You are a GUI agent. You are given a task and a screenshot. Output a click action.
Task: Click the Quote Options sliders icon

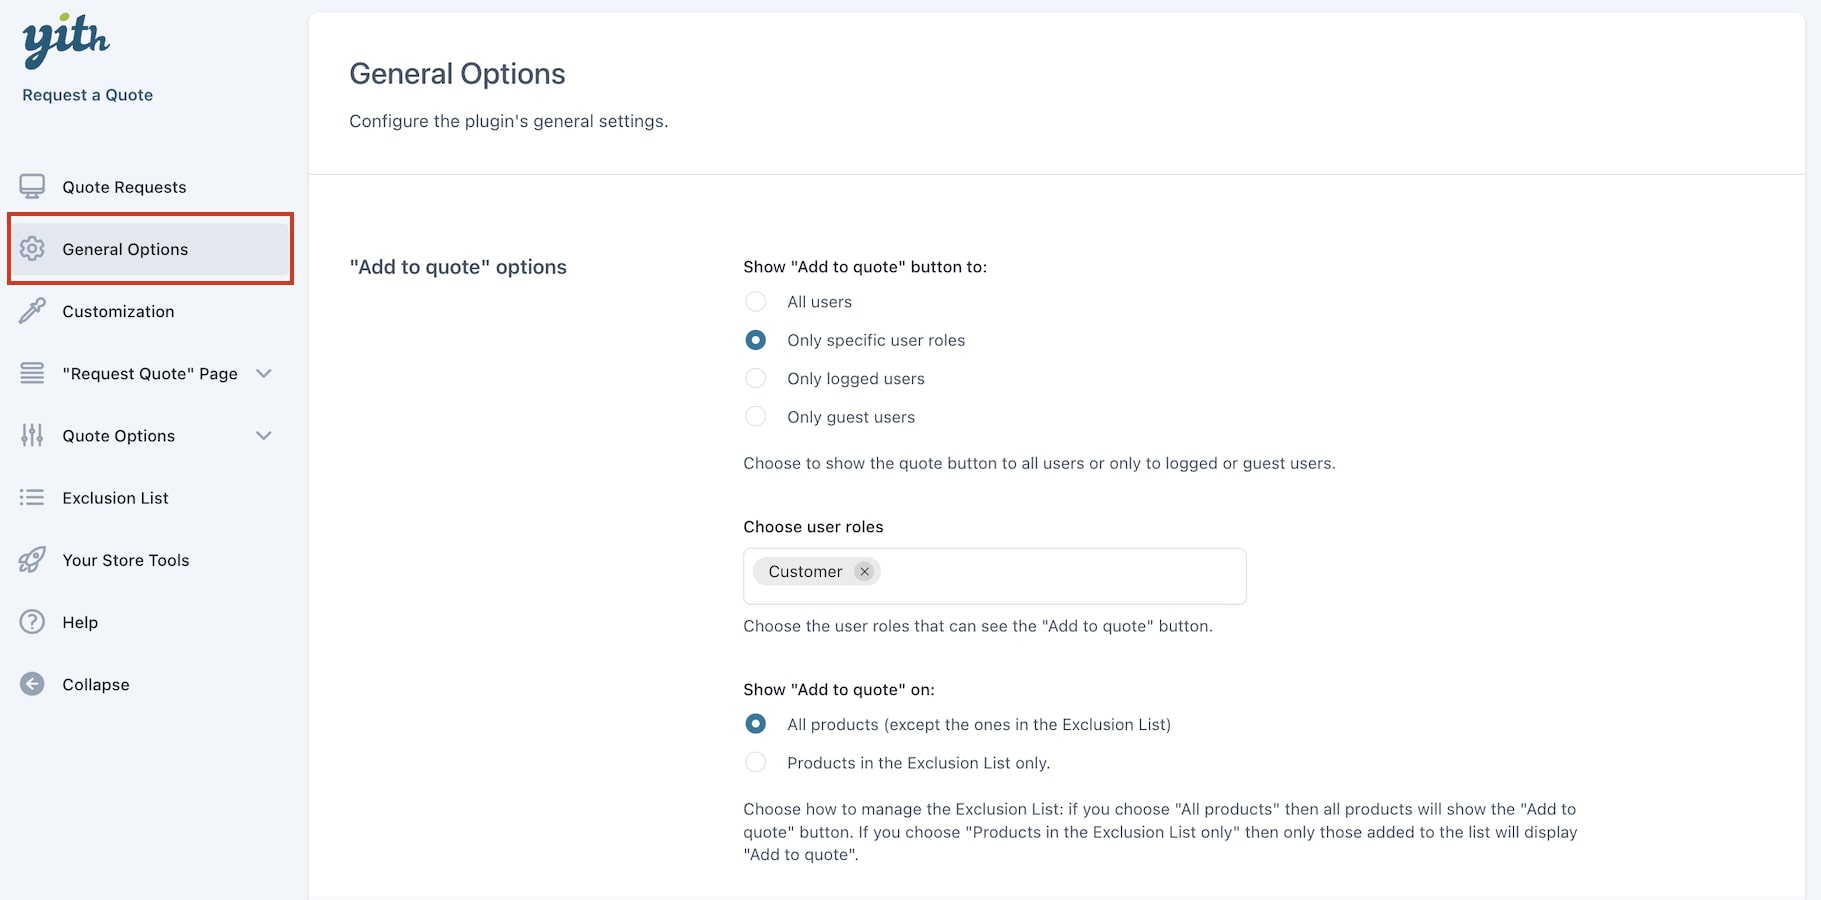click(32, 435)
